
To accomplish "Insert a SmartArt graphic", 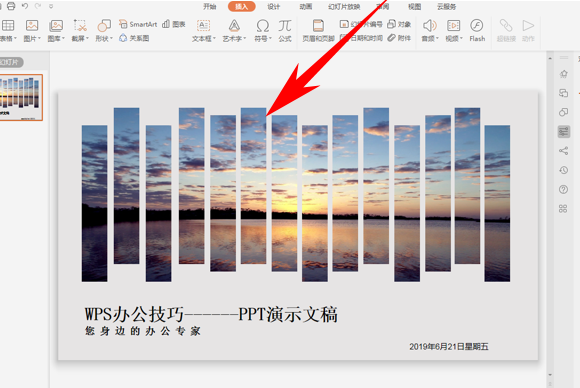I will click(138, 24).
